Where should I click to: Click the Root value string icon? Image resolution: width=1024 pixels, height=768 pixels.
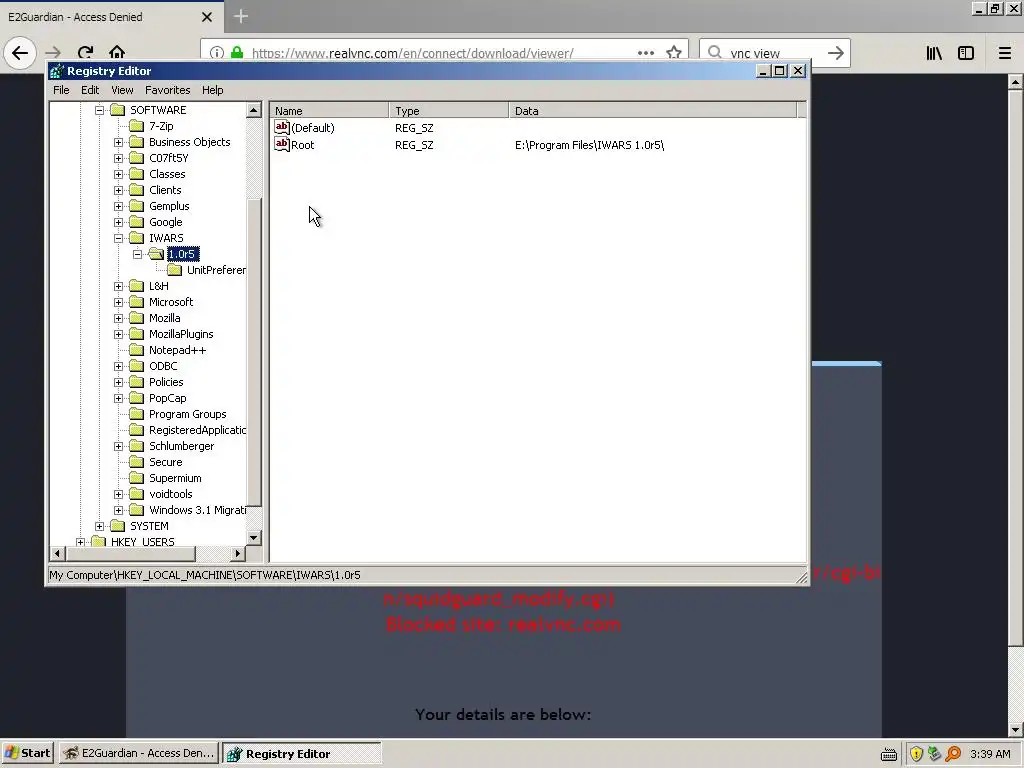point(281,144)
